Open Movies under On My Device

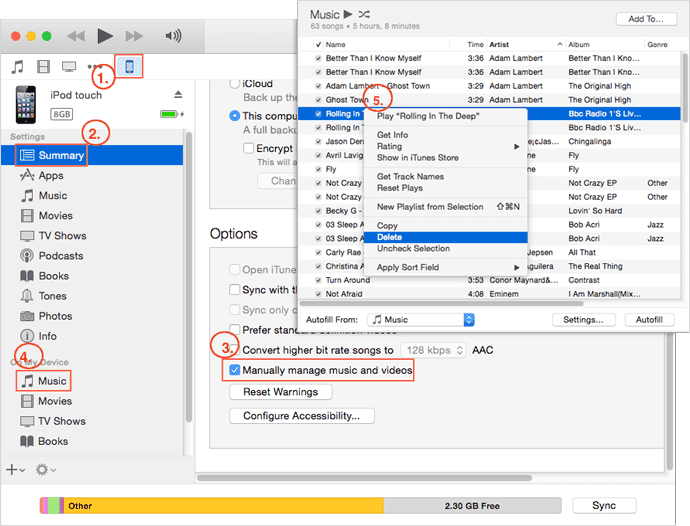[x=46, y=401]
